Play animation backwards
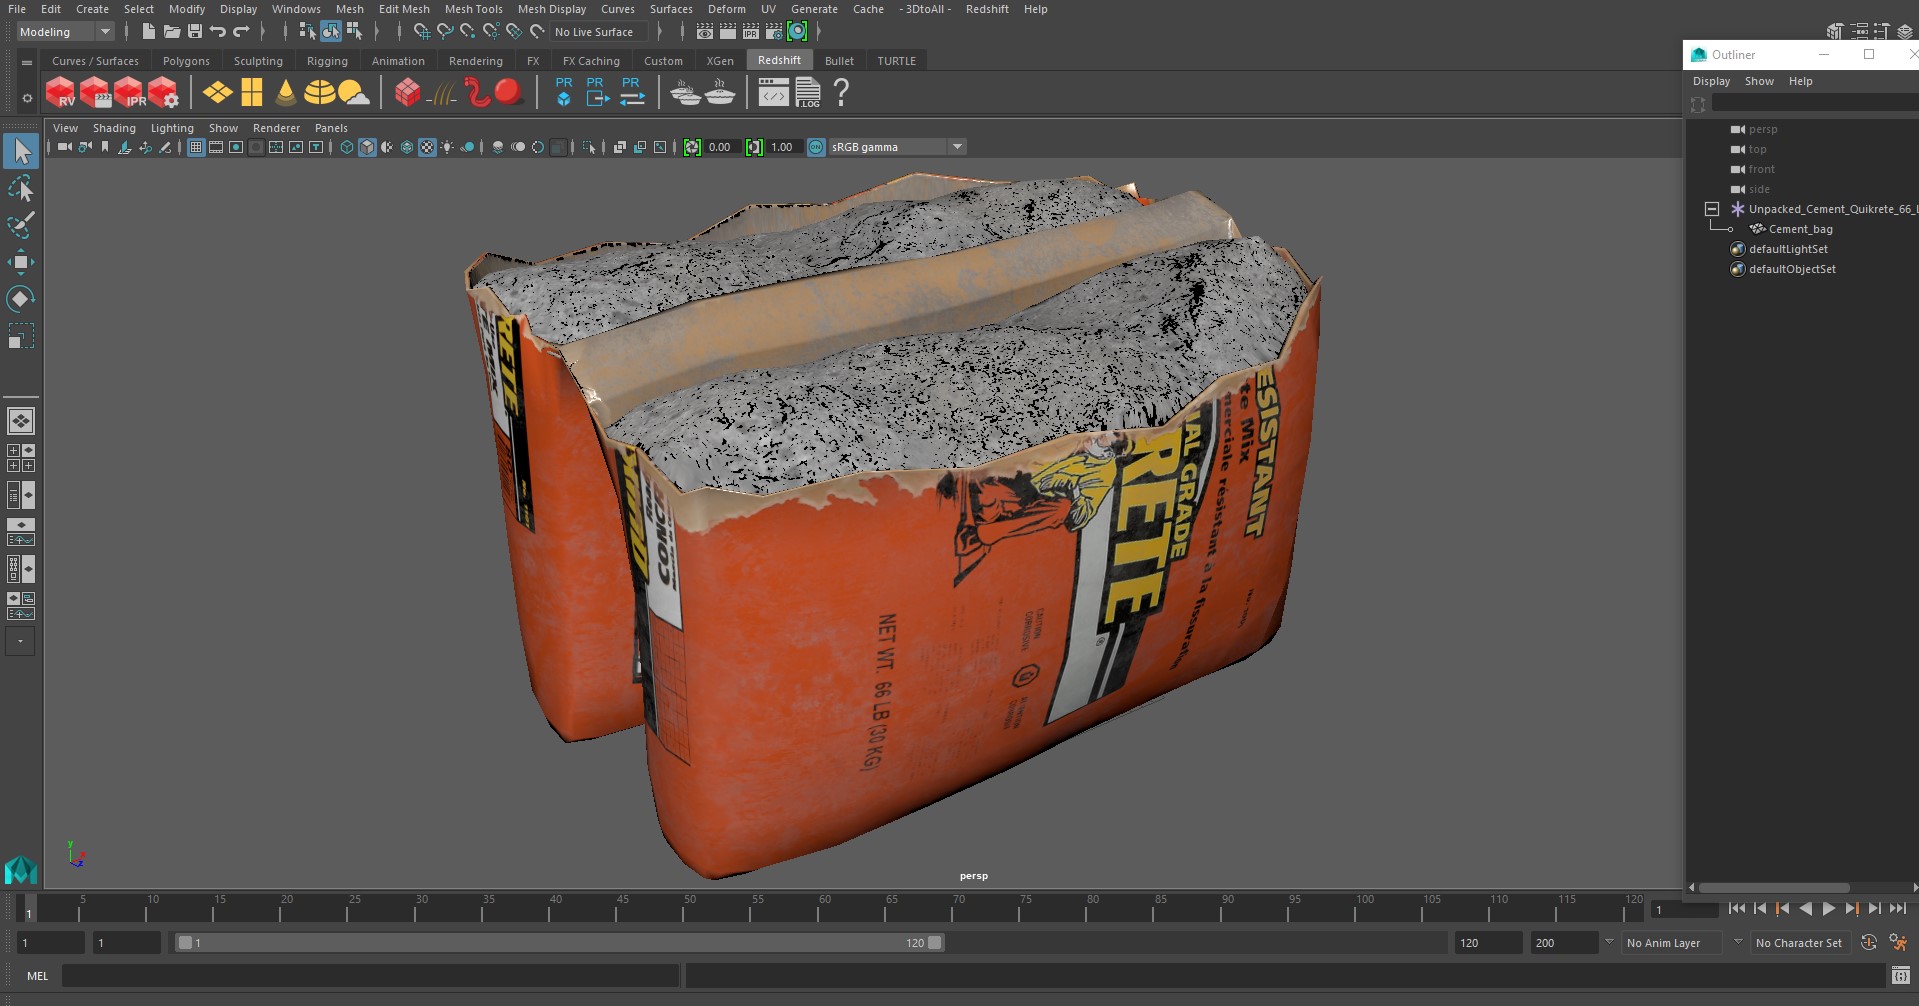Viewport: 1919px width, 1006px height. tap(1805, 908)
